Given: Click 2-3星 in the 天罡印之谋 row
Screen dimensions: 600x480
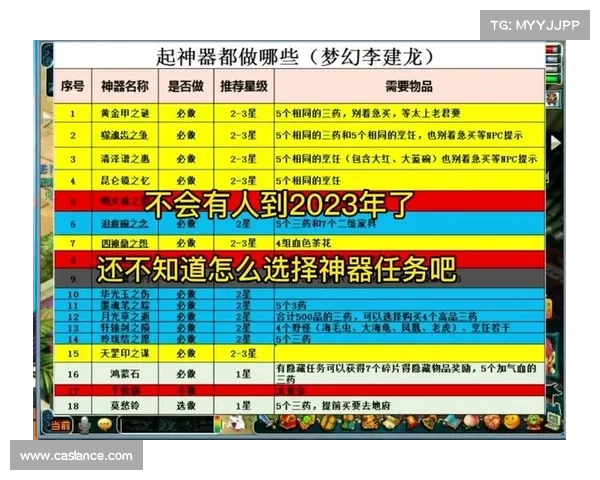Looking at the screenshot, I should (243, 353).
